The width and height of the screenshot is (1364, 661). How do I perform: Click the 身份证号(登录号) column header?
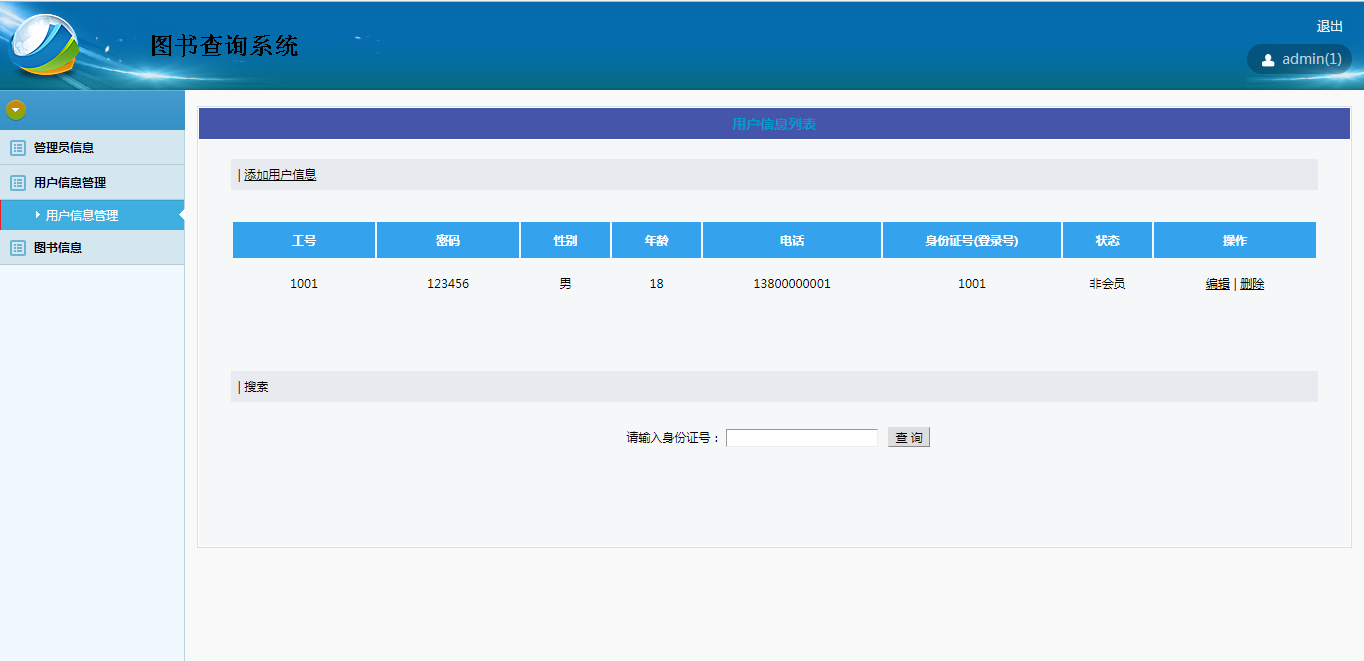point(972,241)
